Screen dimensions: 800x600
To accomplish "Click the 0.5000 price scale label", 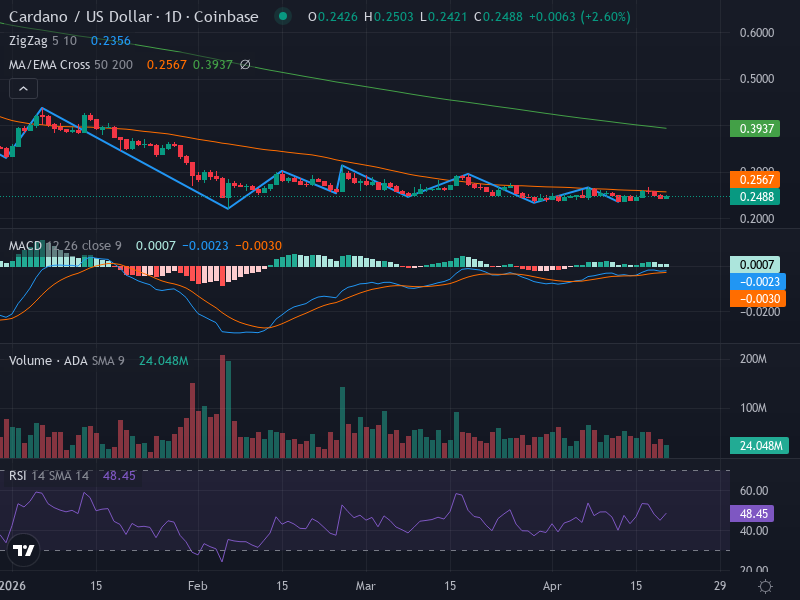I will tap(757, 79).
